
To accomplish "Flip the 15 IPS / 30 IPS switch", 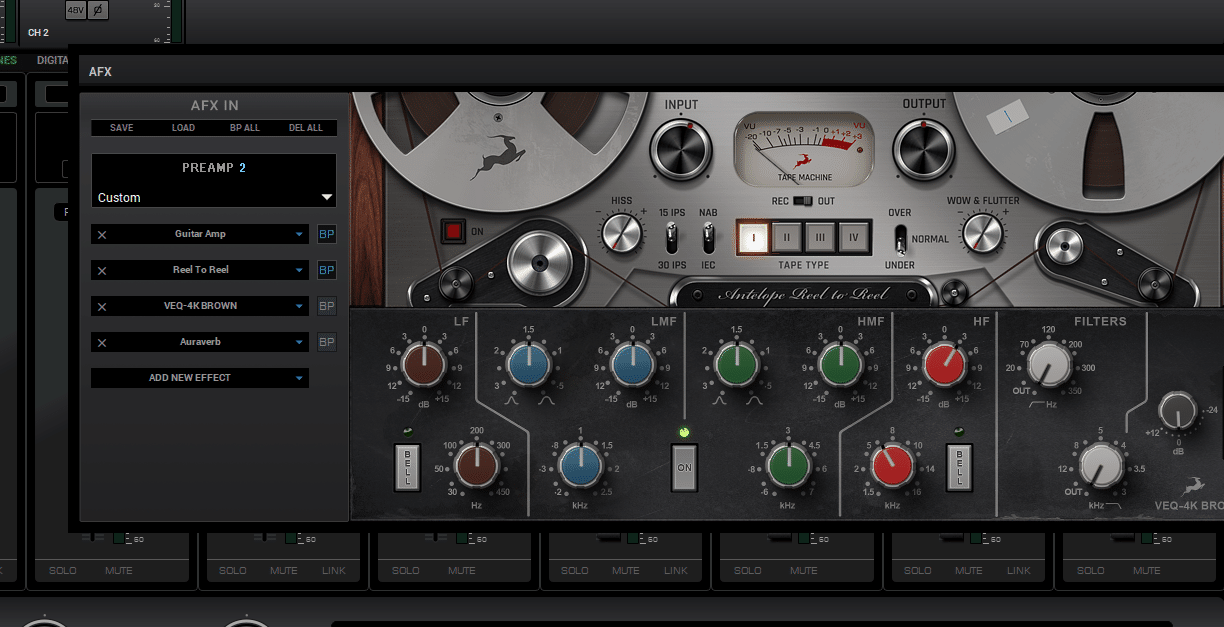I will [x=671, y=238].
